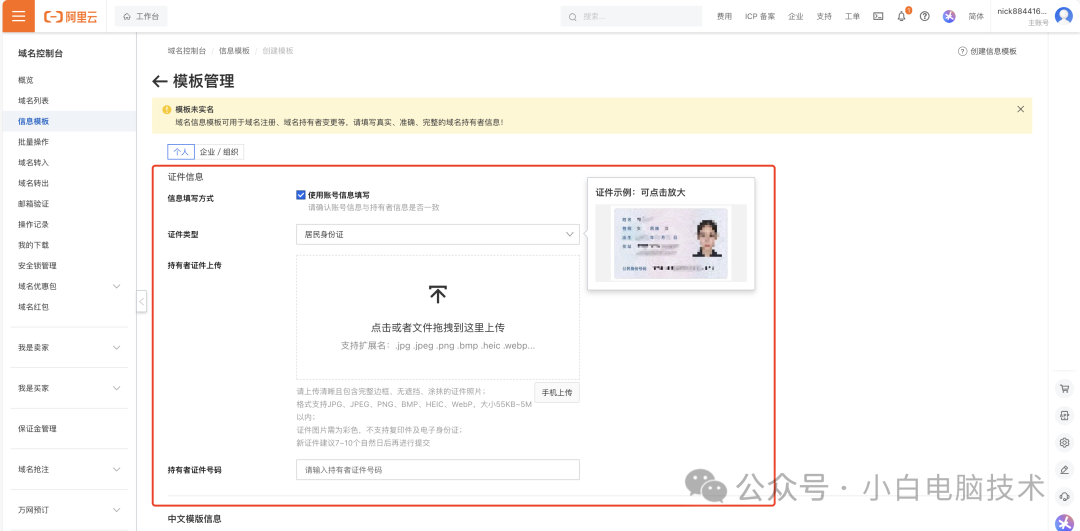This screenshot has height=531, width=1080.
Task: Open 企业 in the top navigation
Action: pyautogui.click(x=796, y=17)
